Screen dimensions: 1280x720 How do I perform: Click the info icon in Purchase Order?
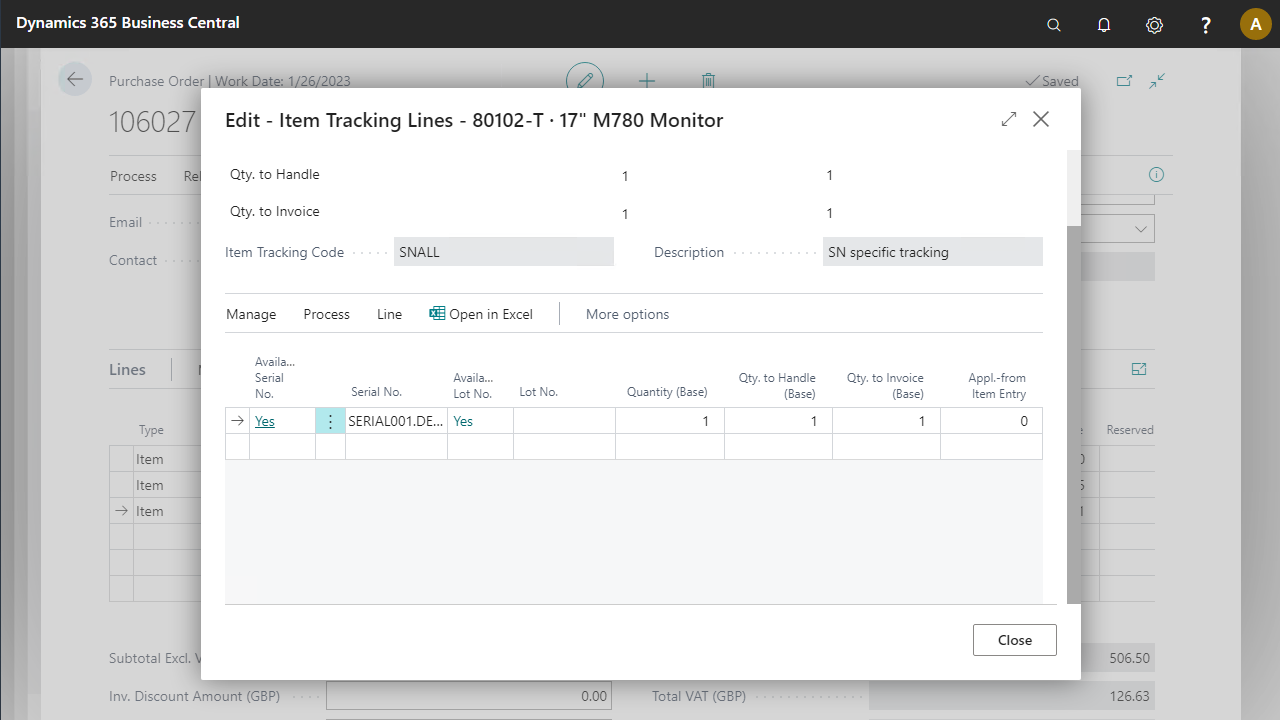coord(1156,174)
